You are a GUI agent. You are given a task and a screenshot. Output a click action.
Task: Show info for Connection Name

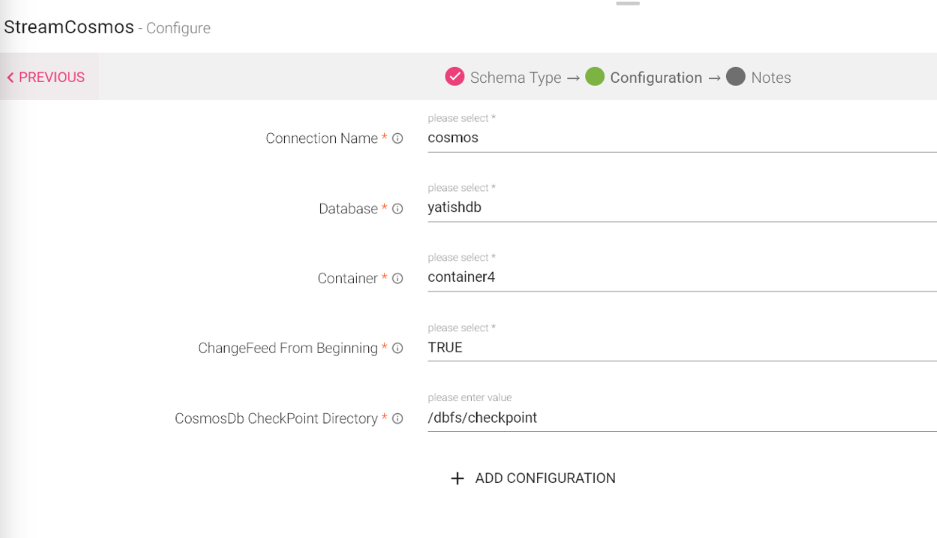coord(397,139)
